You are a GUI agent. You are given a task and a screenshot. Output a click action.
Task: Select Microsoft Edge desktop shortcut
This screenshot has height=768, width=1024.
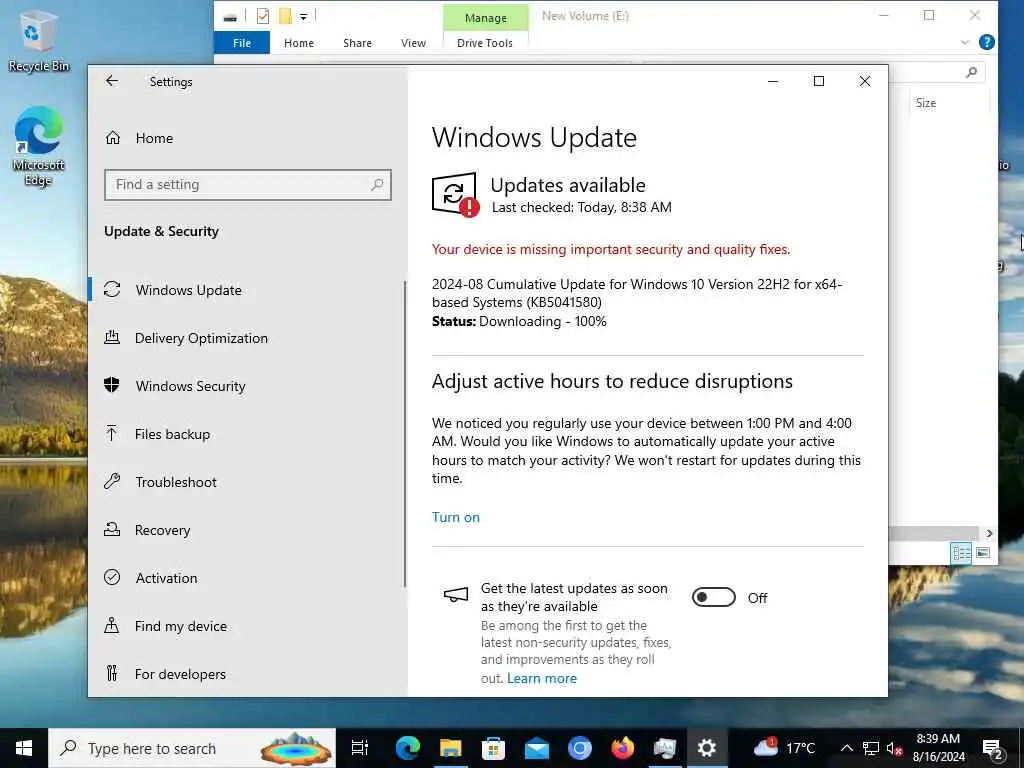[x=38, y=147]
